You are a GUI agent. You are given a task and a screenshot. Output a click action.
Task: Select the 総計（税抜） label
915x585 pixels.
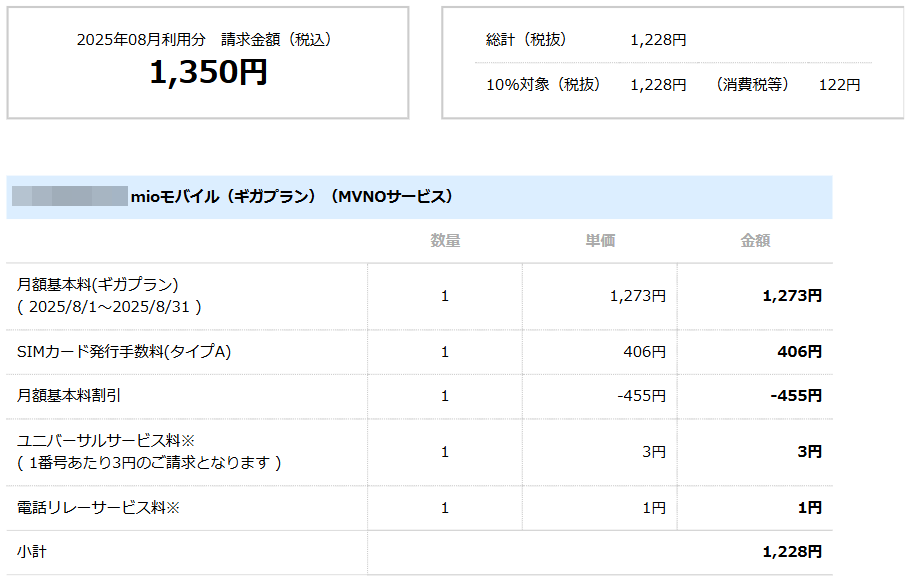click(526, 40)
